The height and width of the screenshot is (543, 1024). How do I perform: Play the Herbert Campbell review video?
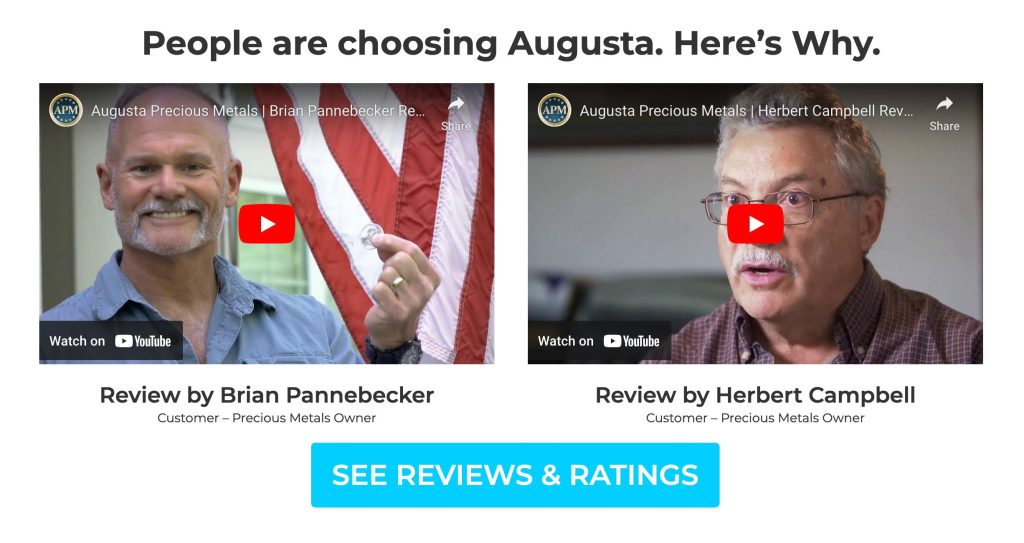(756, 224)
